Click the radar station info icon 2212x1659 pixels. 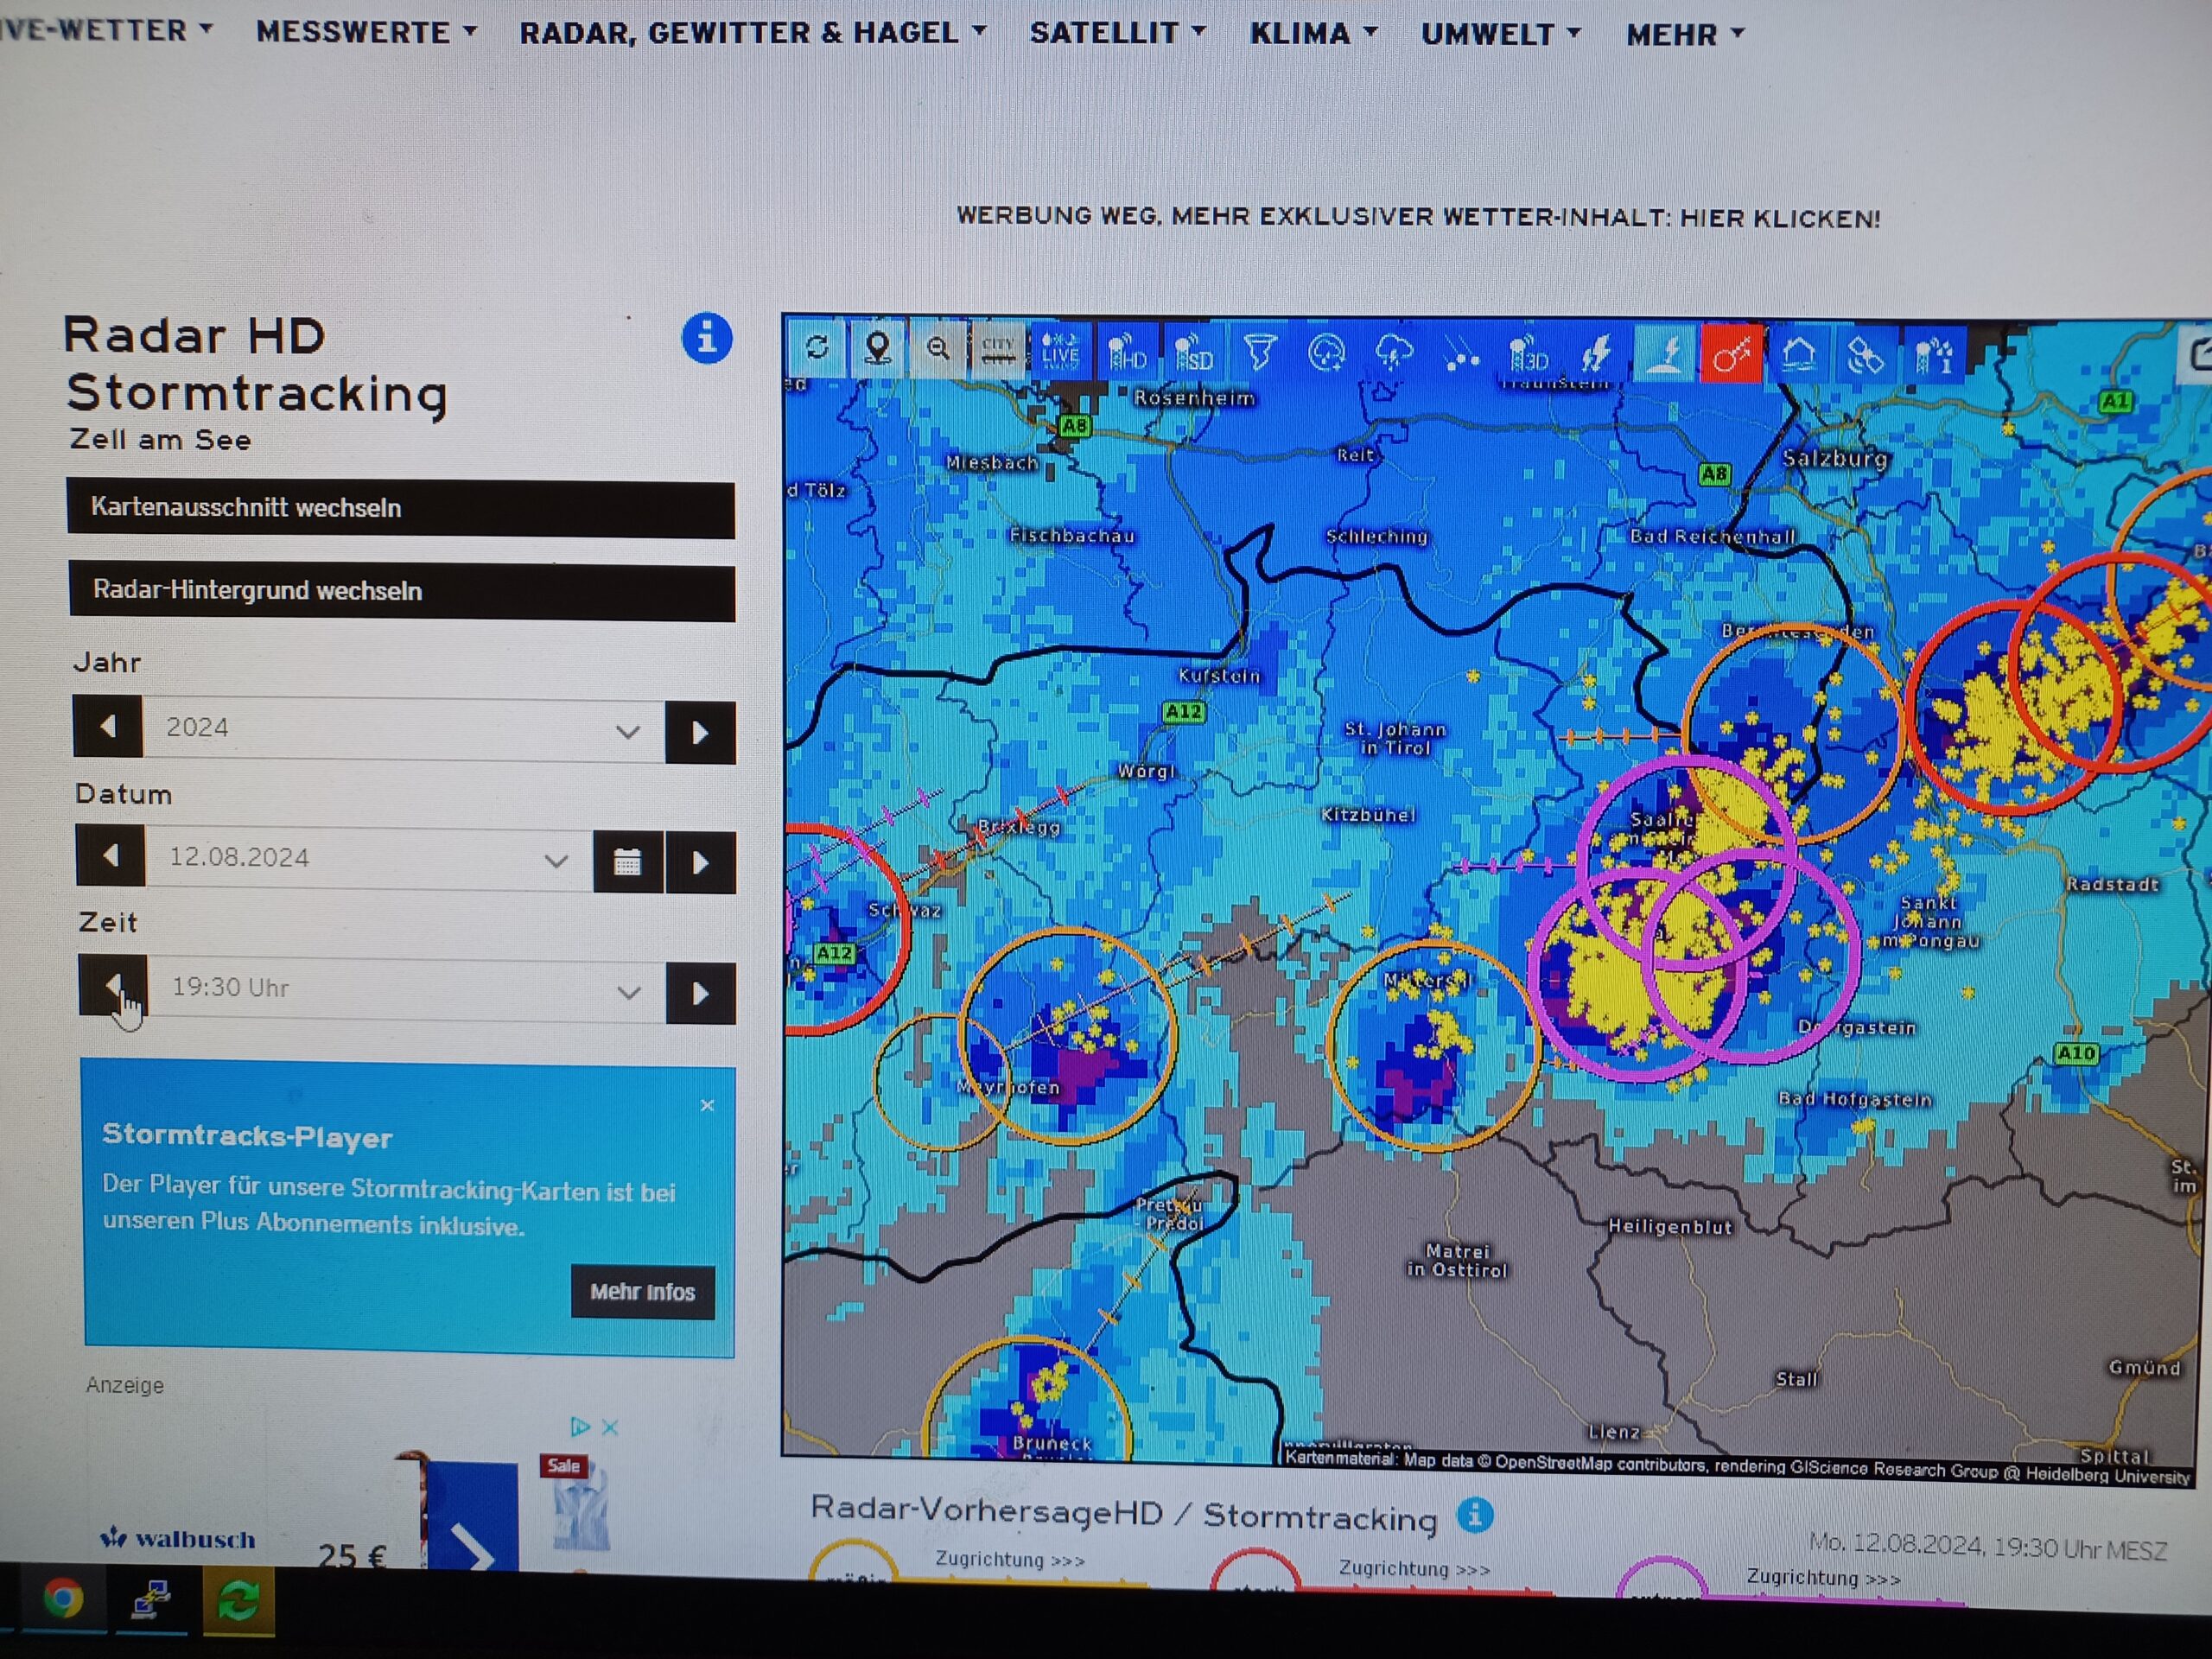tap(1933, 355)
